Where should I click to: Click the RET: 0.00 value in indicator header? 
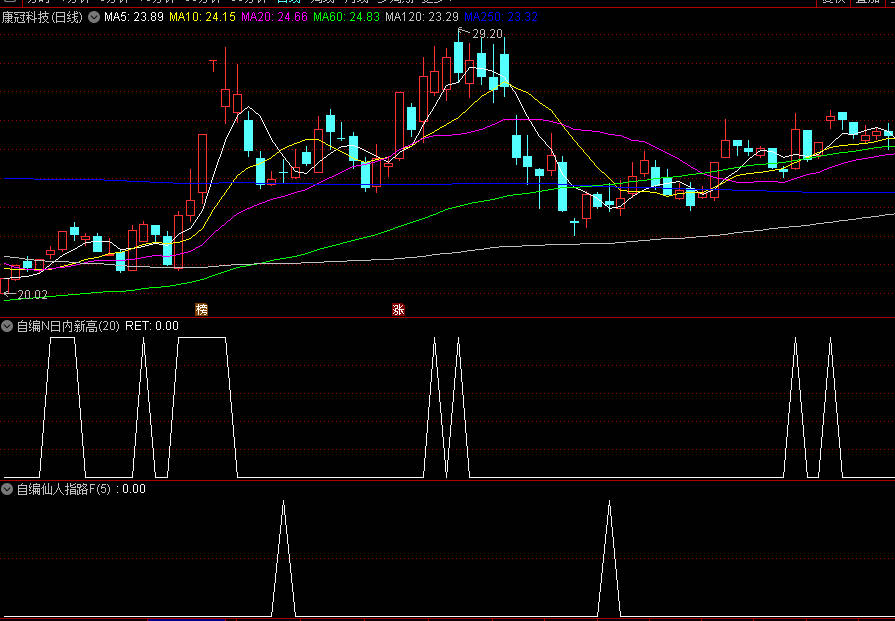tap(152, 326)
